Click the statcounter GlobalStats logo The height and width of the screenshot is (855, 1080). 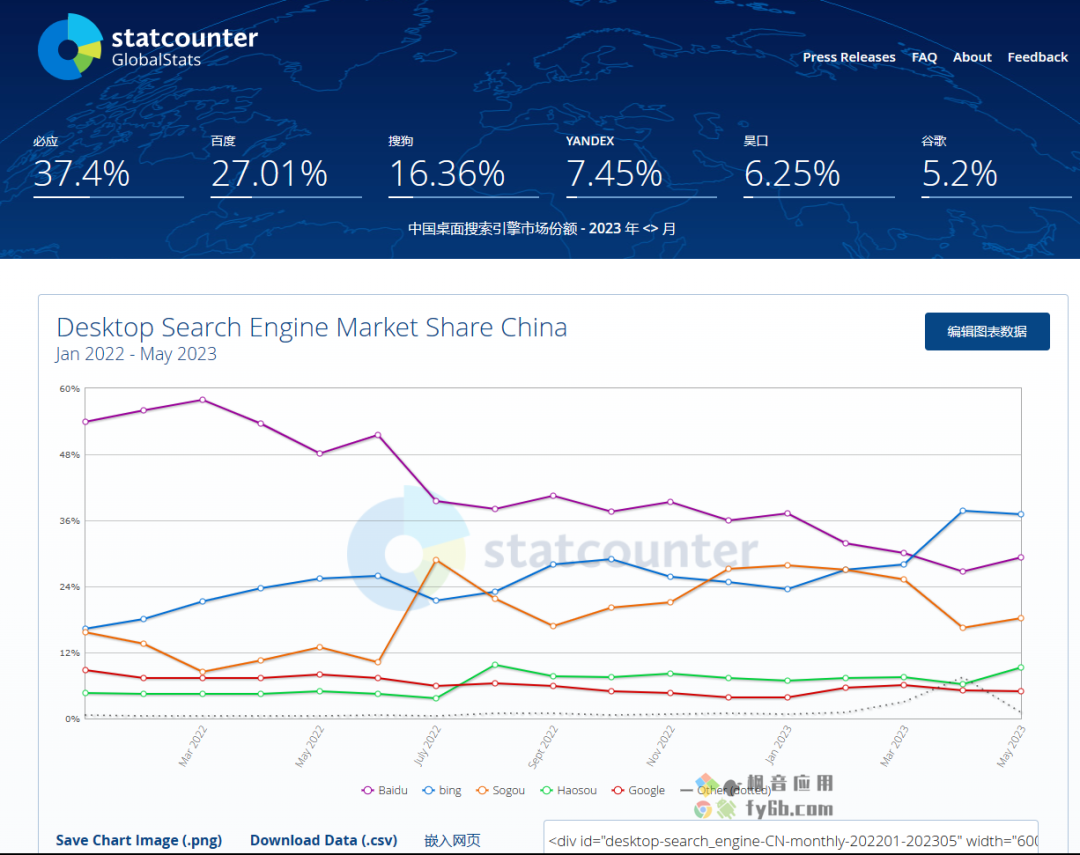(x=148, y=47)
